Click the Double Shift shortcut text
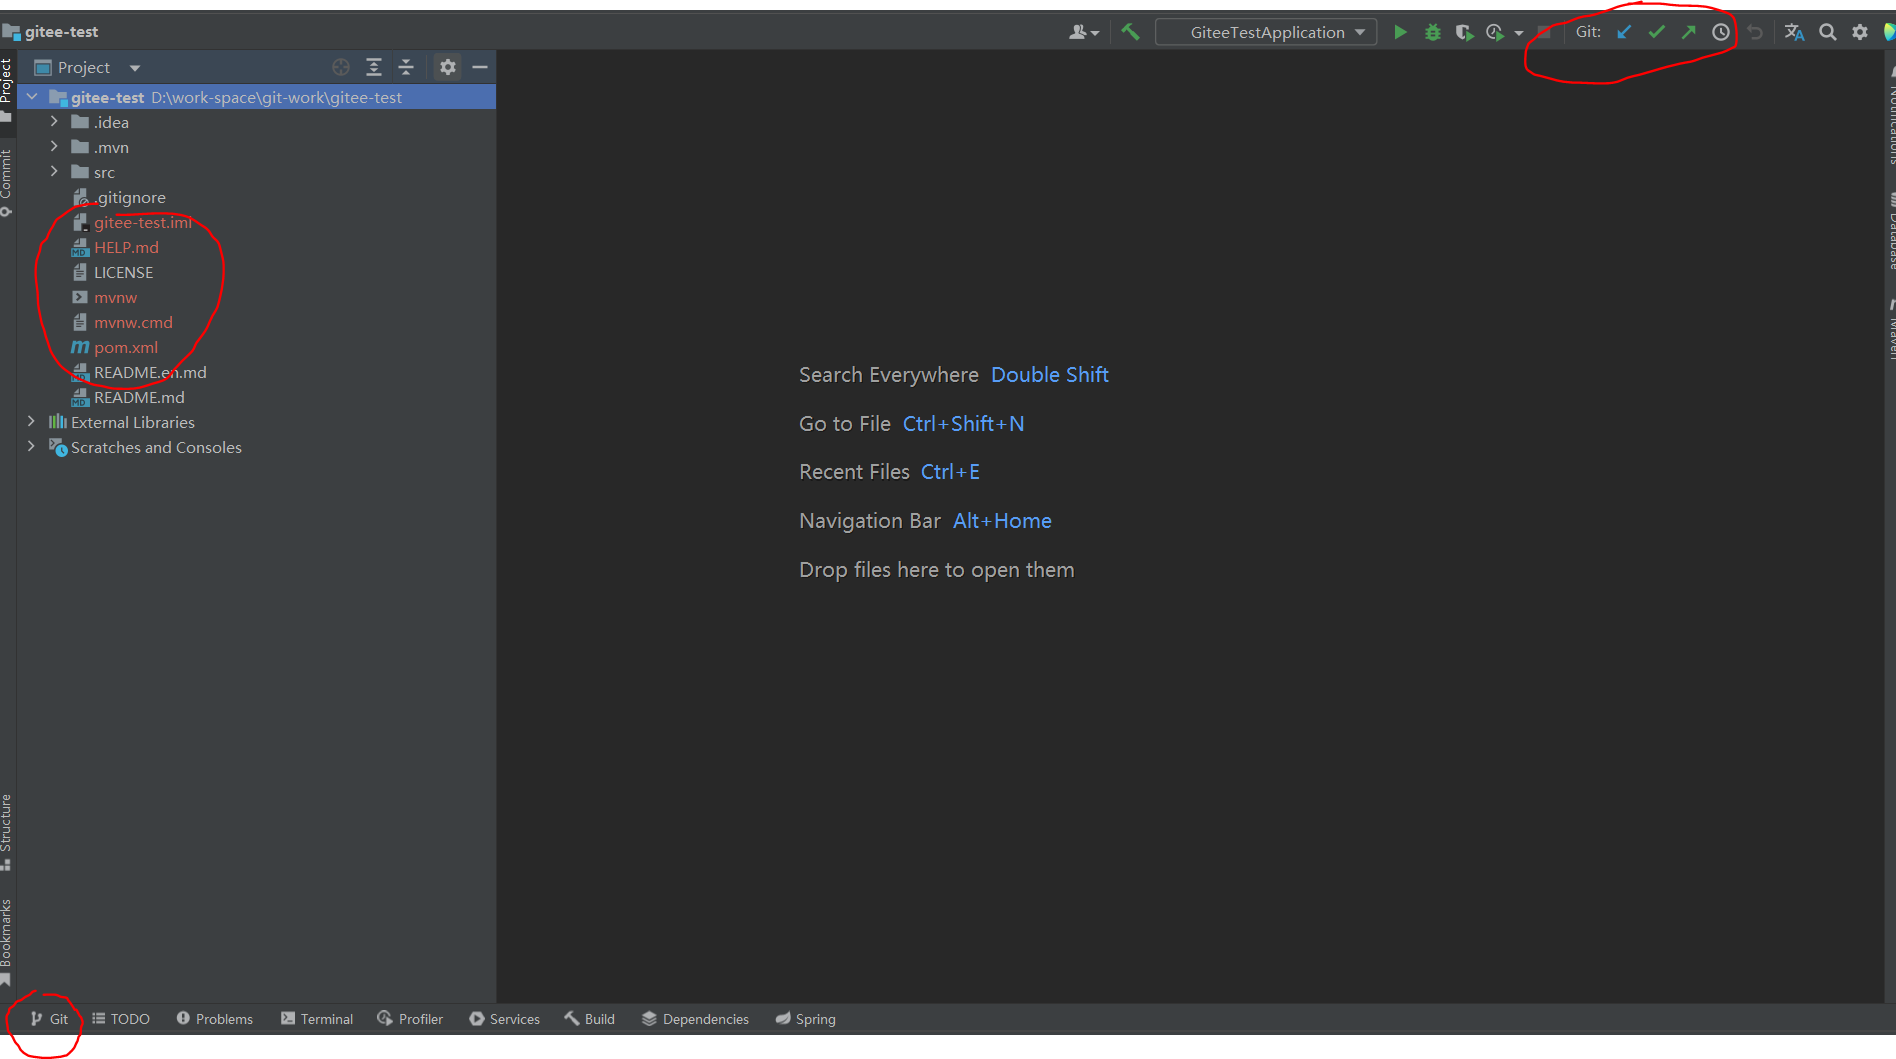 point(1050,375)
